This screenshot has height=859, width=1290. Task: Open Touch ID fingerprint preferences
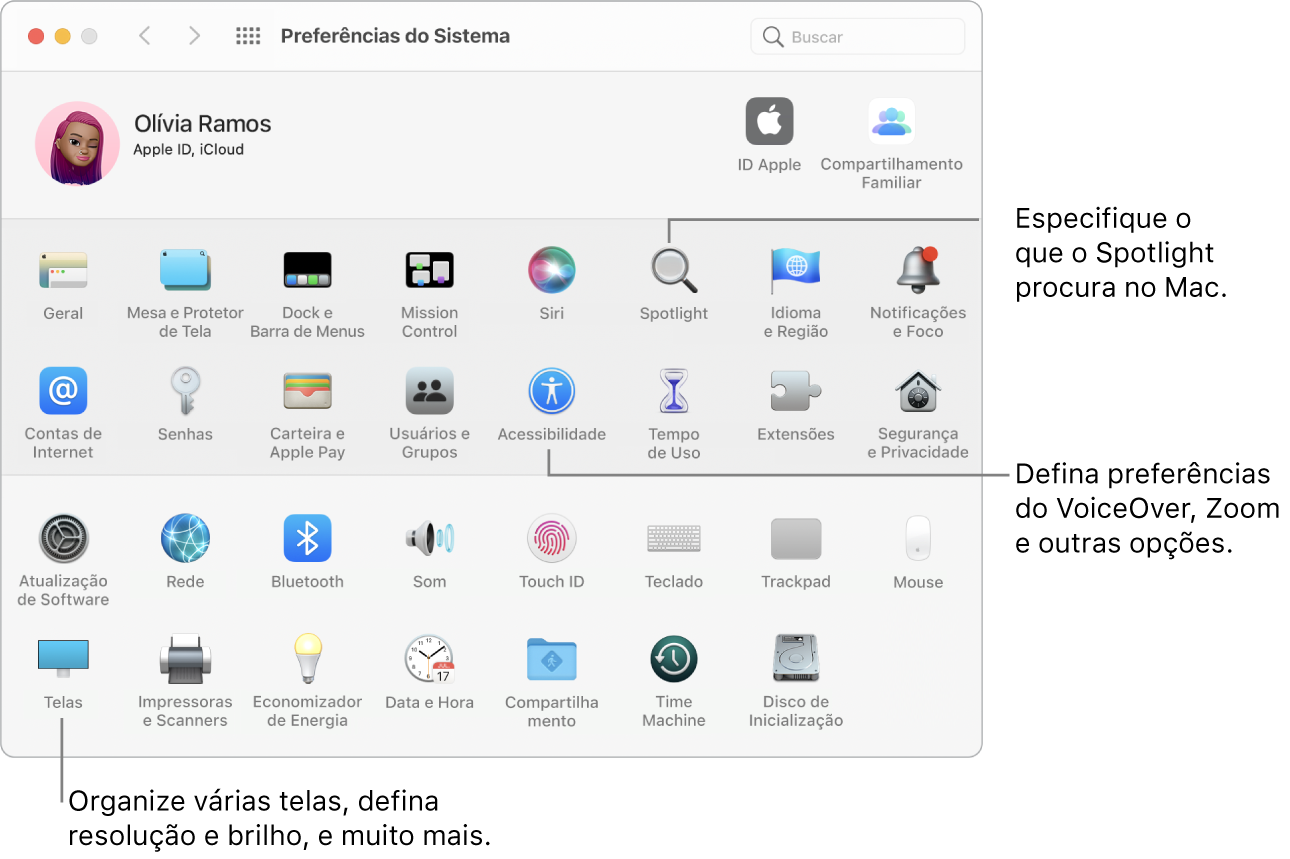[552, 539]
